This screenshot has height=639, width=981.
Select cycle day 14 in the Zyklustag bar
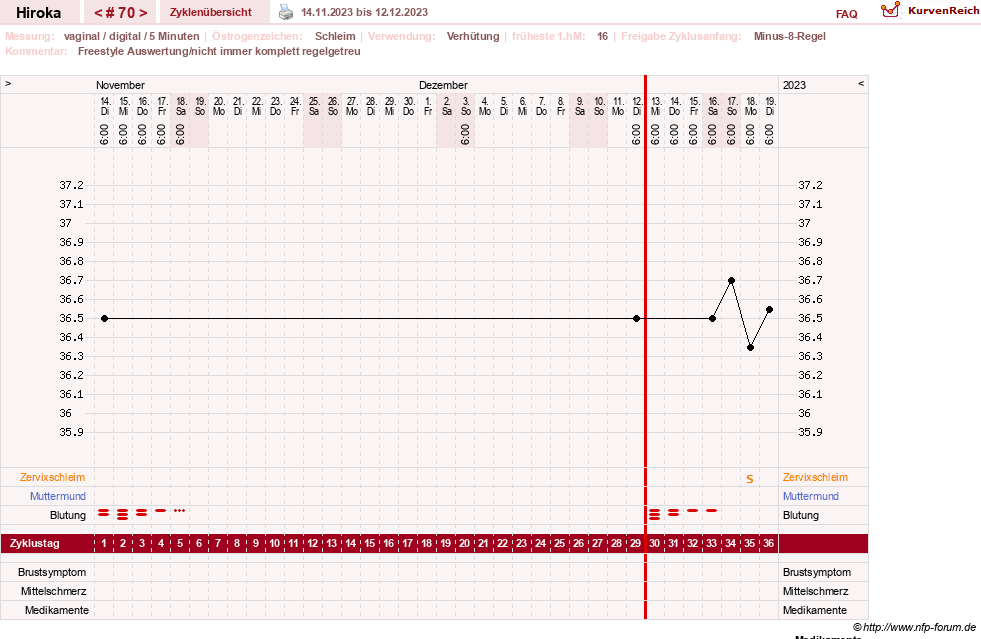(350, 543)
